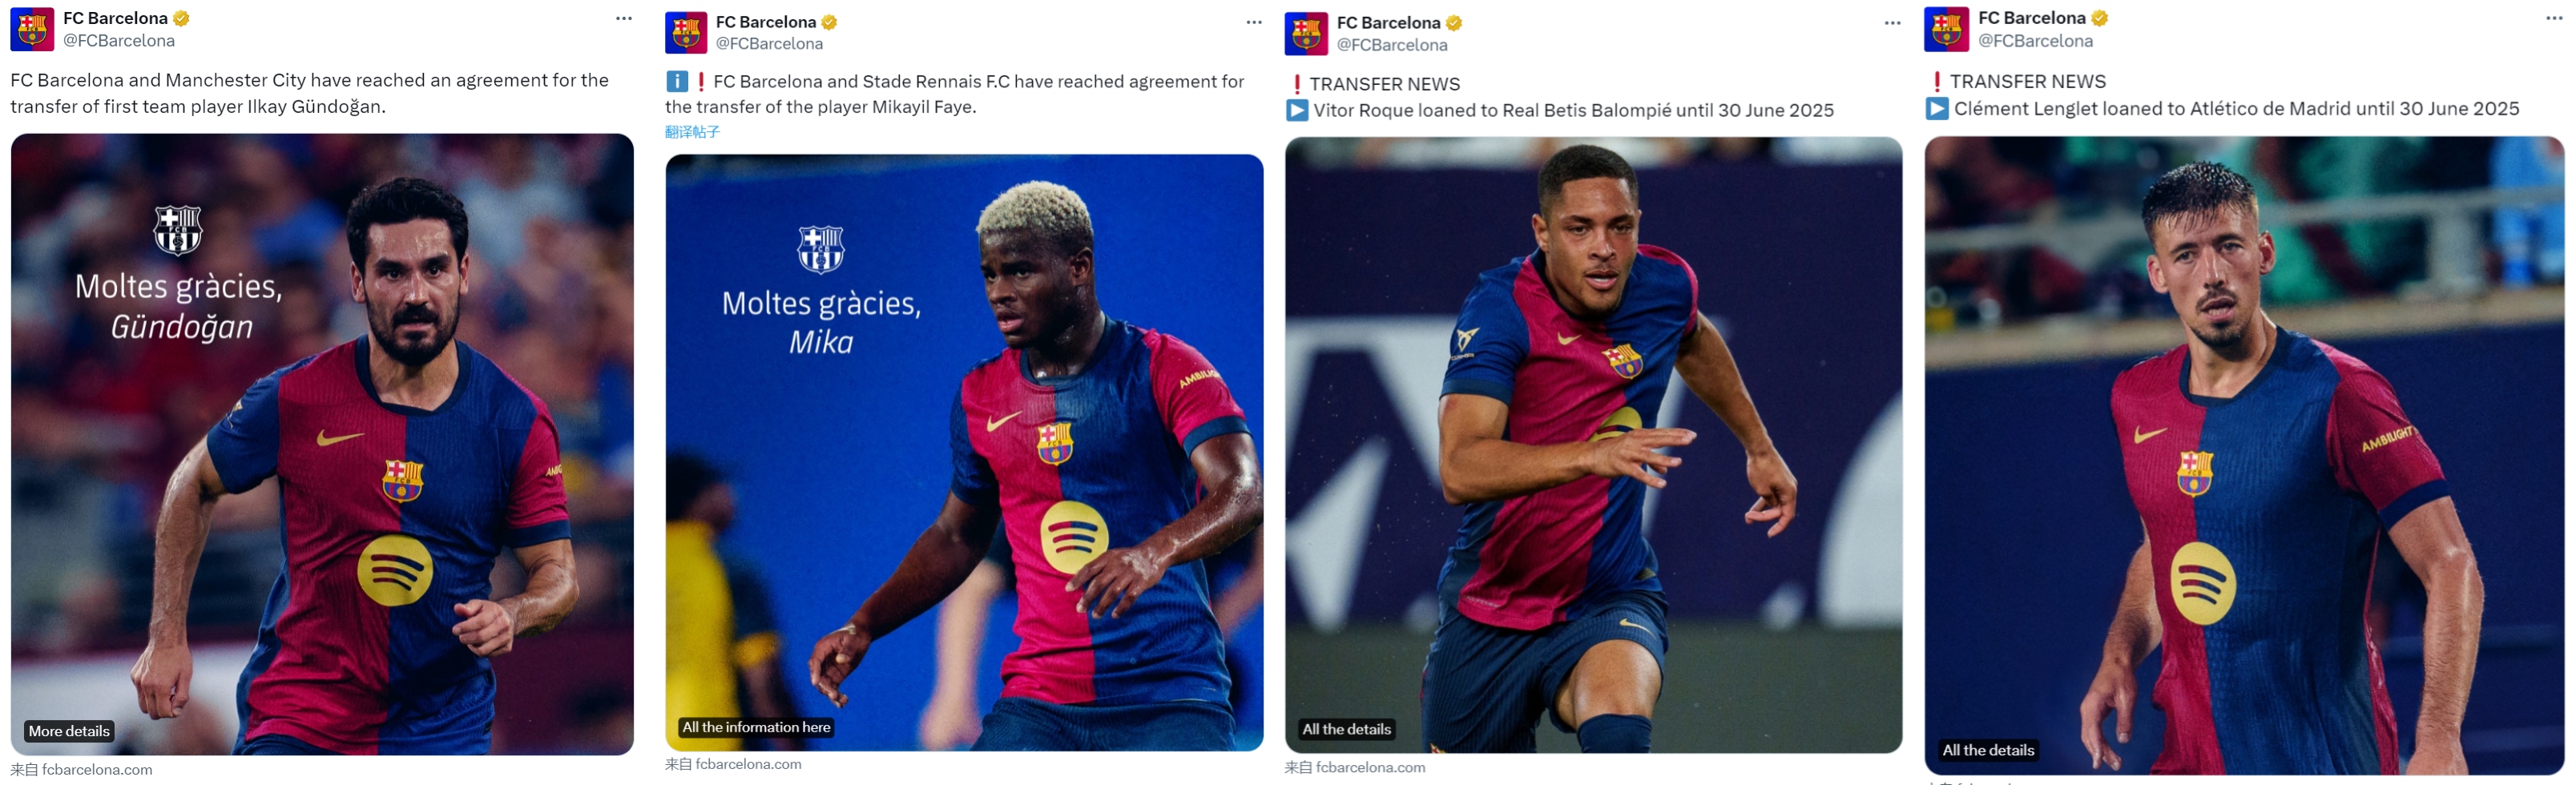Click FC Barcelona avatar on the Gündoğan tweet
The height and width of the screenshot is (785, 2576).
tap(32, 29)
